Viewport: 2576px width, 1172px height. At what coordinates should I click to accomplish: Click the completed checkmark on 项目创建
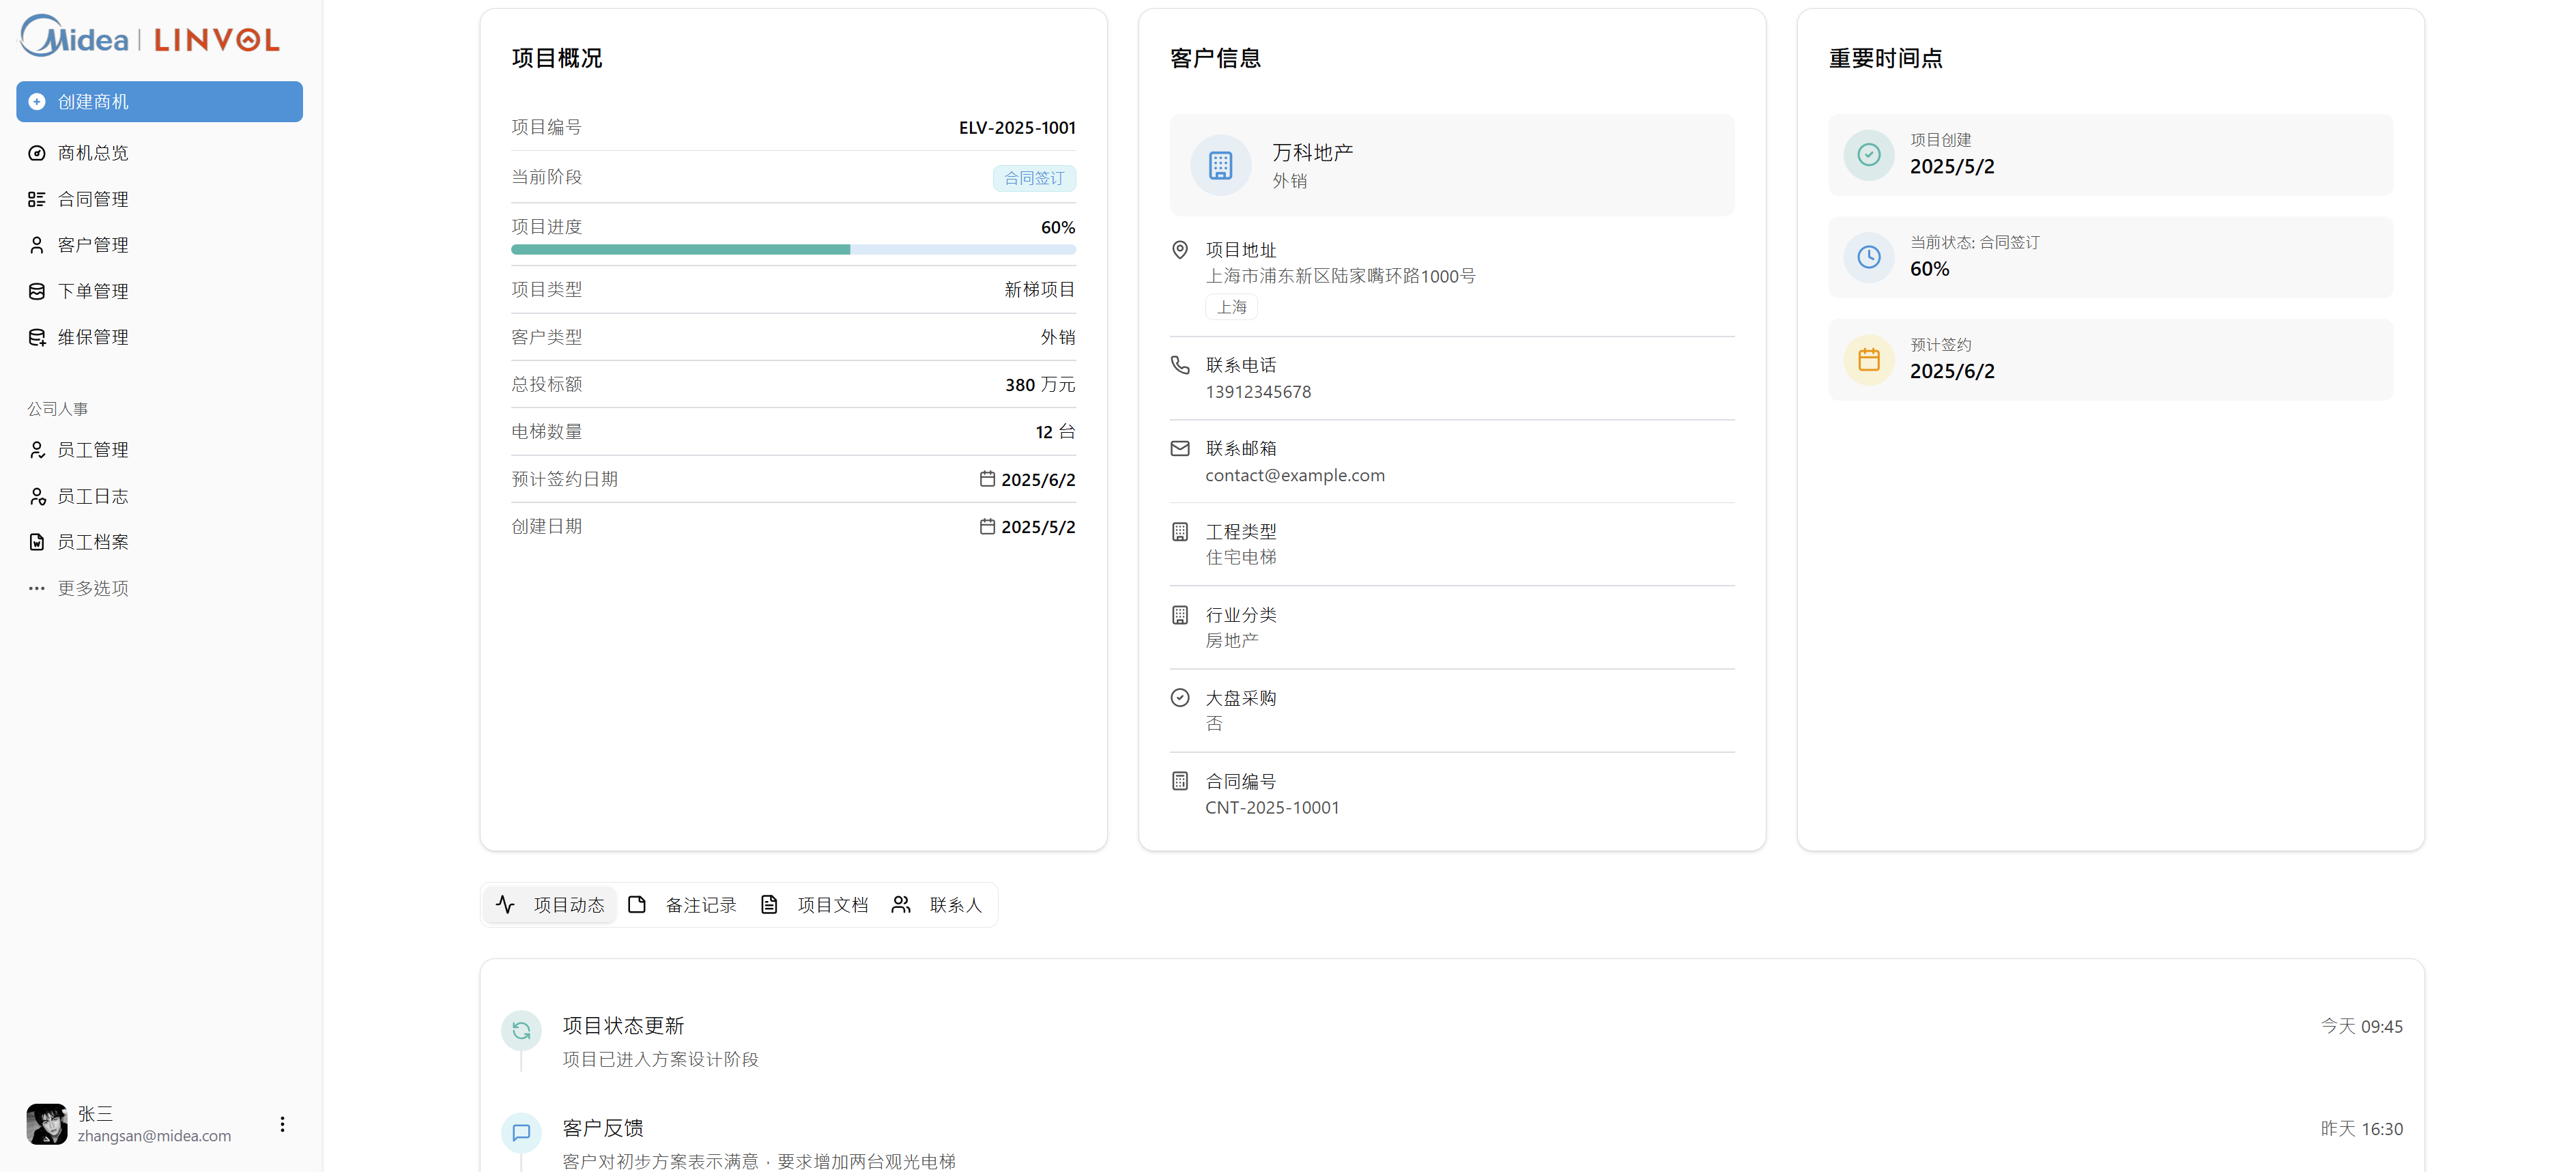(x=1868, y=155)
